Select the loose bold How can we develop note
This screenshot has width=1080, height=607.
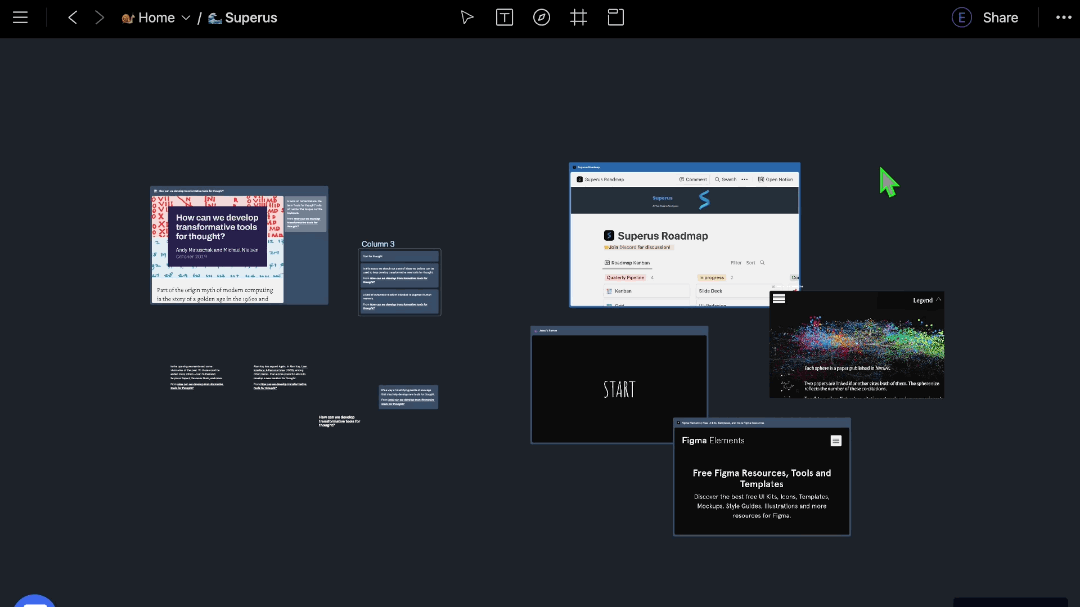click(x=340, y=421)
